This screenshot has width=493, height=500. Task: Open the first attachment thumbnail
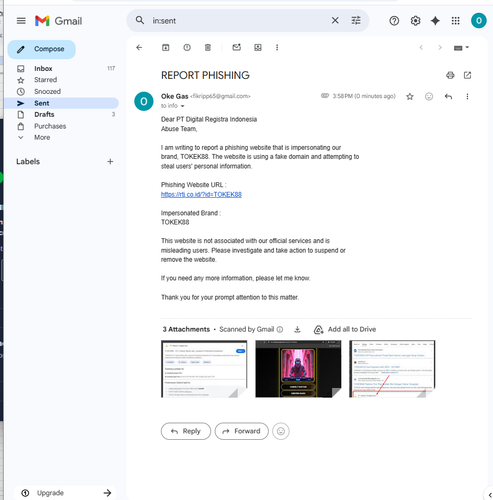(204, 369)
